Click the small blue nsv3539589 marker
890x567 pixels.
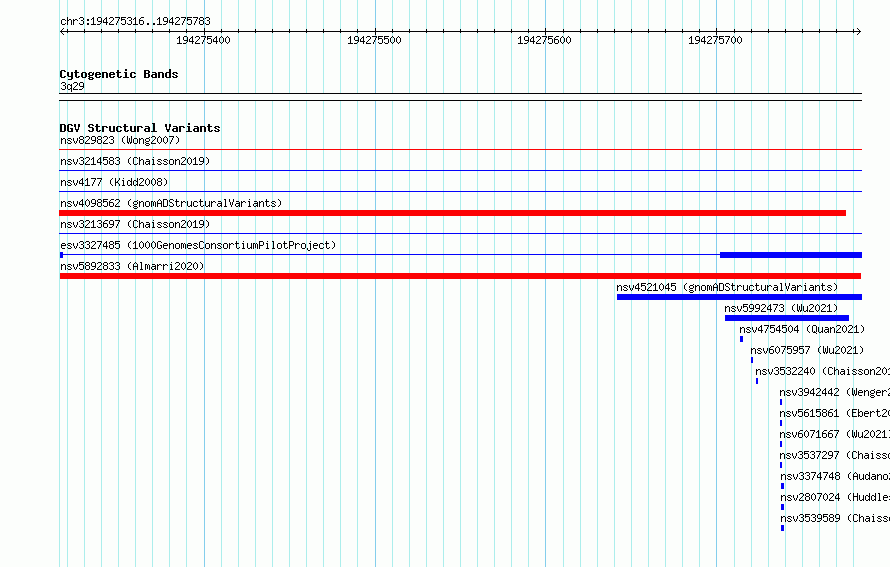[x=783, y=528]
